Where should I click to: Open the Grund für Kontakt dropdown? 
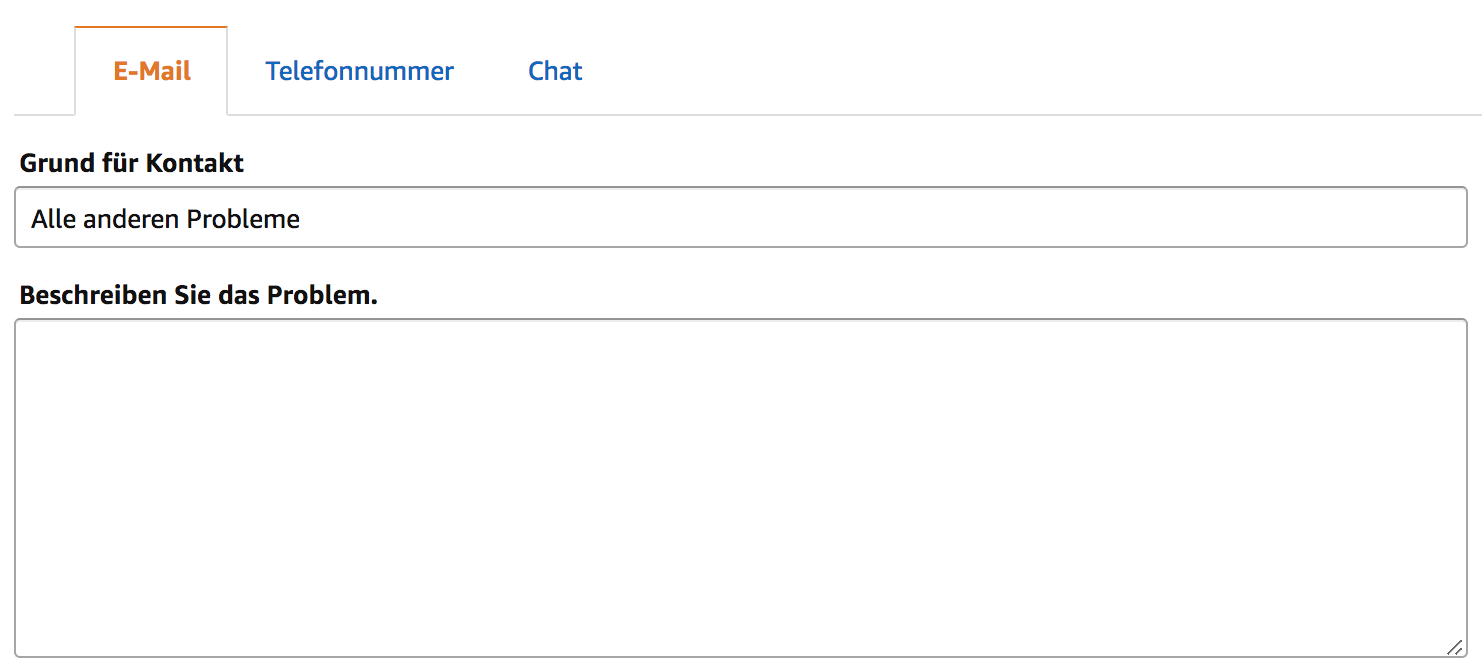tap(741, 217)
